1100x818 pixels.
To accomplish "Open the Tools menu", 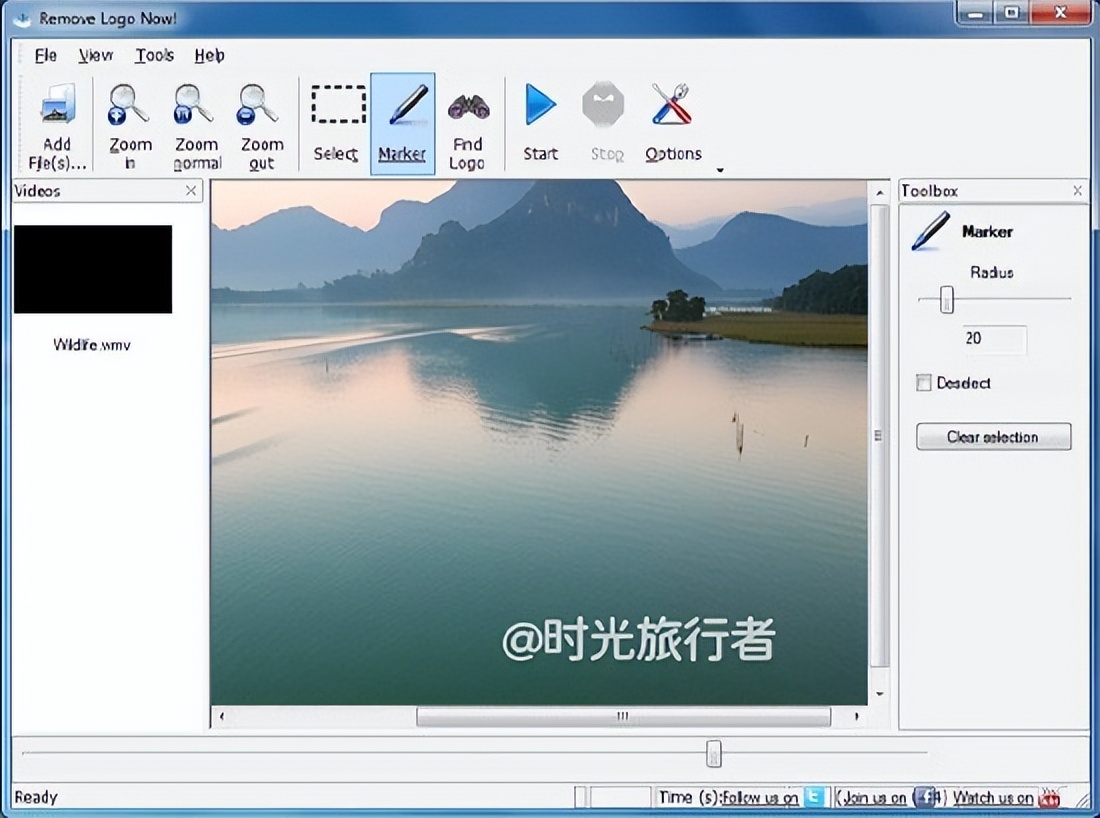I will click(154, 55).
